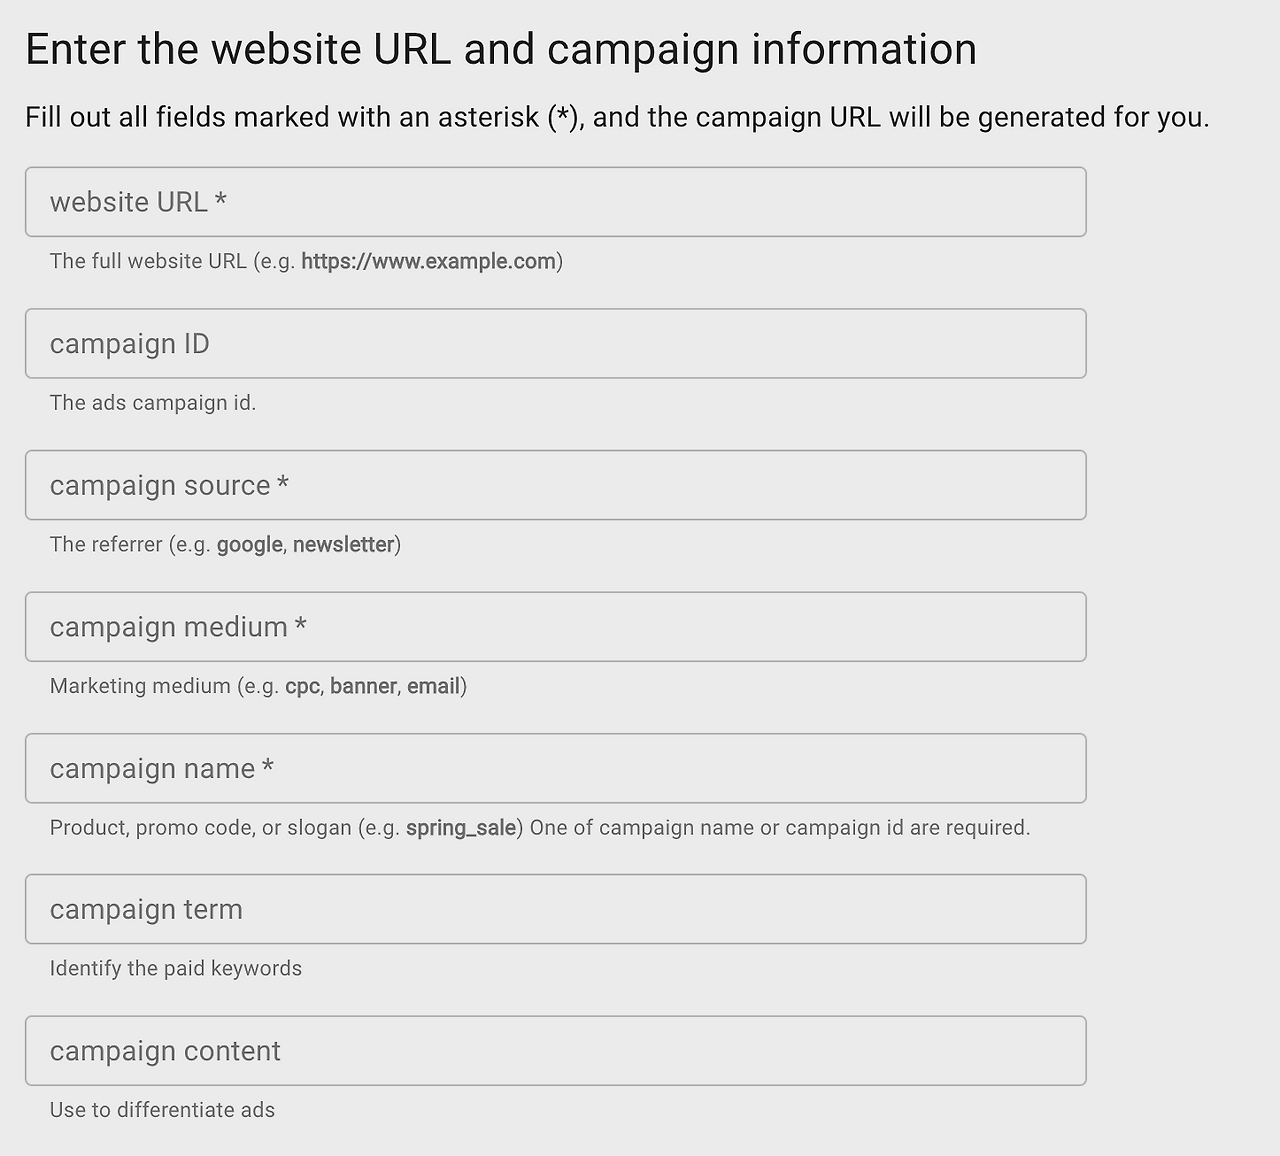This screenshot has height=1156, width=1280.
Task: Click into the campaign medium field
Action: pyautogui.click(x=555, y=627)
